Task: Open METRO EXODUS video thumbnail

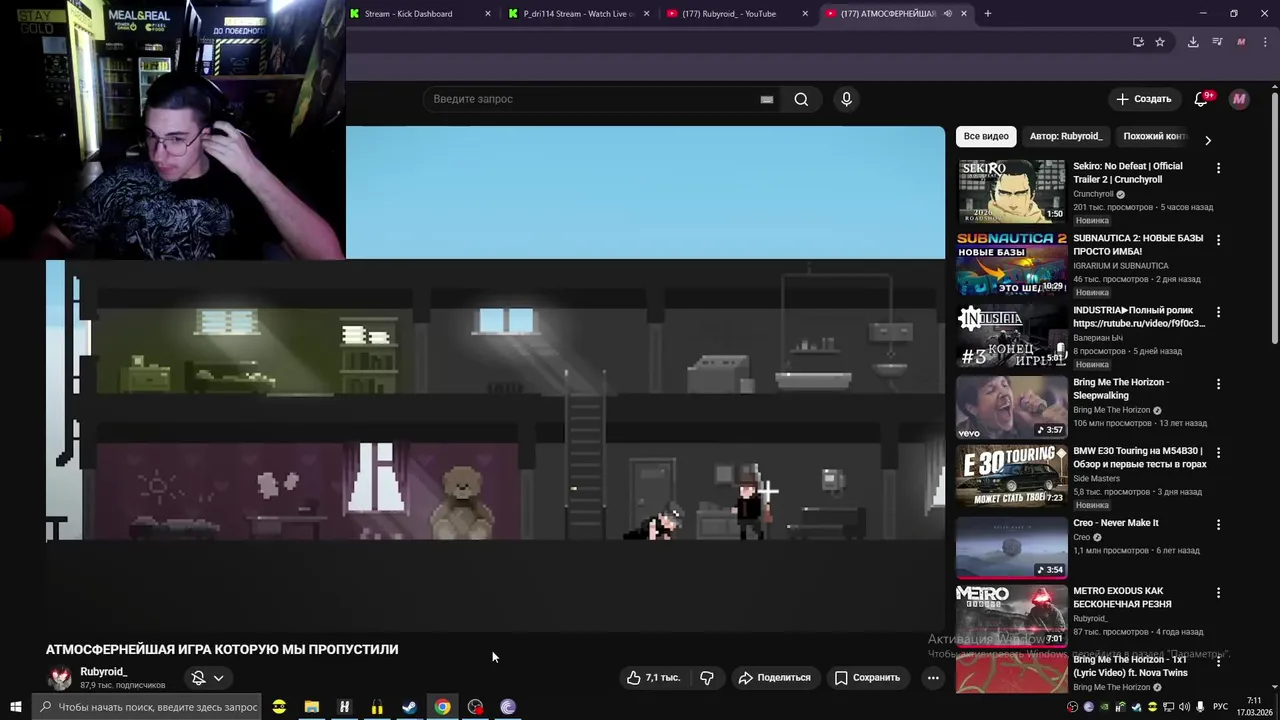Action: 1012,616
